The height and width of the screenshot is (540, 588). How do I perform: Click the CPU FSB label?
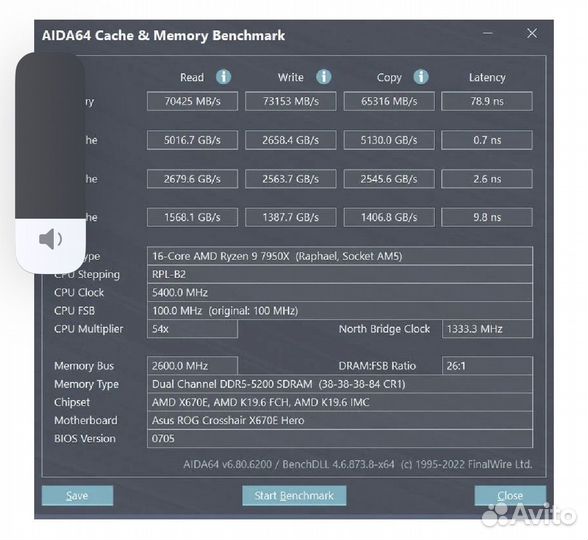(x=75, y=311)
